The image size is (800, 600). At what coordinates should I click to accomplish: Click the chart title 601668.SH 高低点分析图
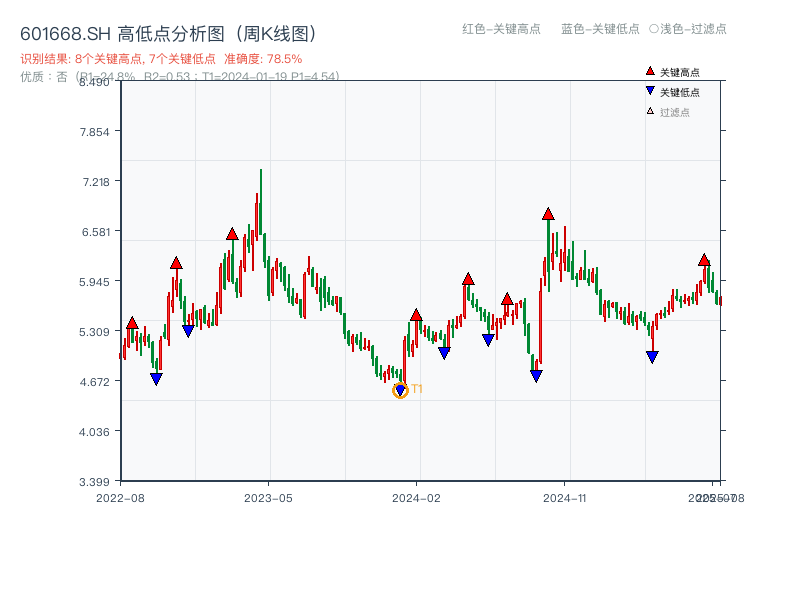[169, 34]
